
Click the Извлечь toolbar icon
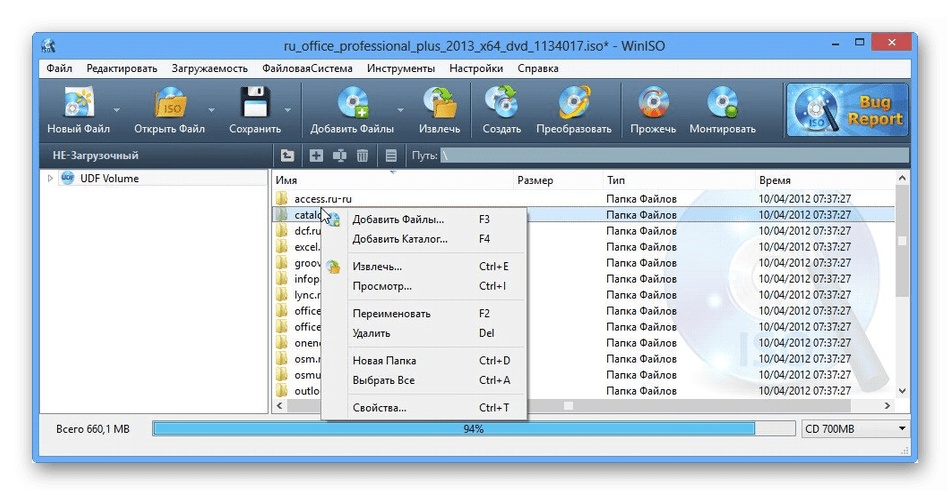pos(439,102)
